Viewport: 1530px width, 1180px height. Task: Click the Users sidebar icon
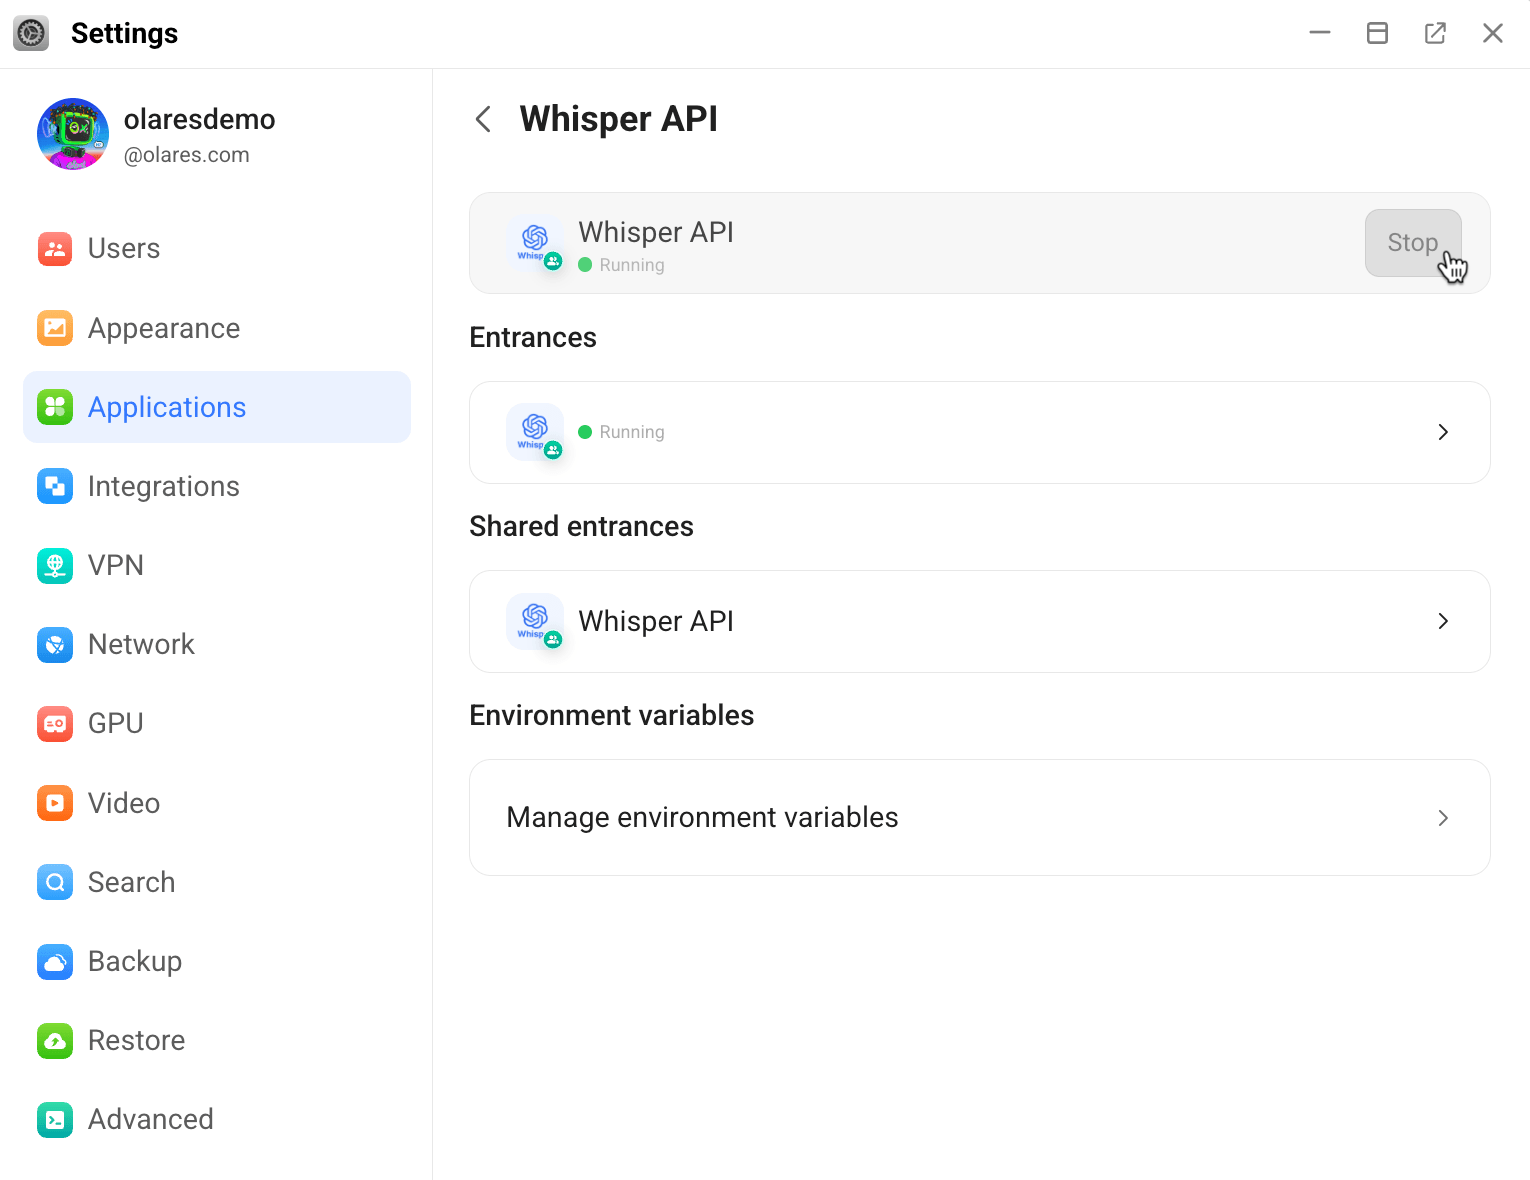[55, 249]
